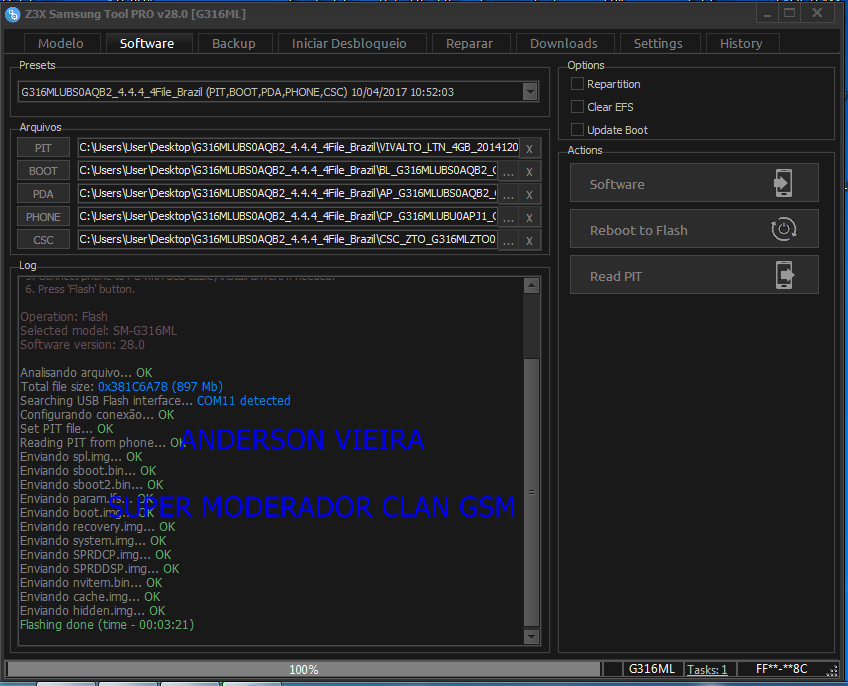Click the 'Selected model: SM-G316ML' log line
This screenshot has height=686, width=848.
[x=98, y=331]
